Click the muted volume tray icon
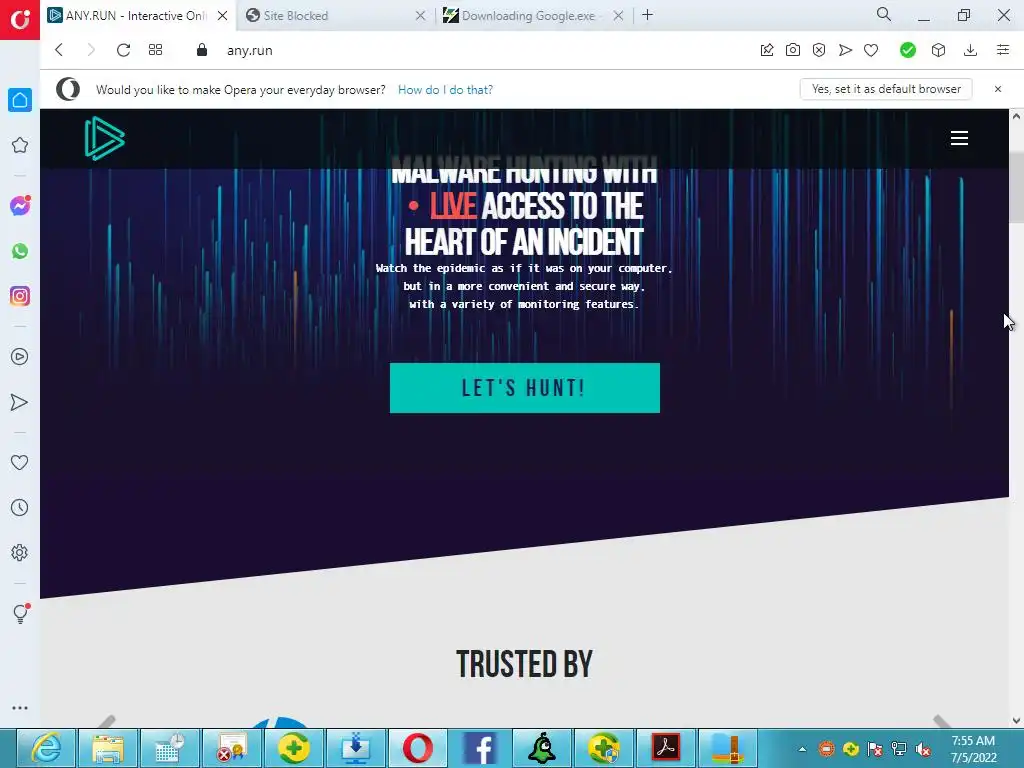This screenshot has height=768, width=1024. 923,749
